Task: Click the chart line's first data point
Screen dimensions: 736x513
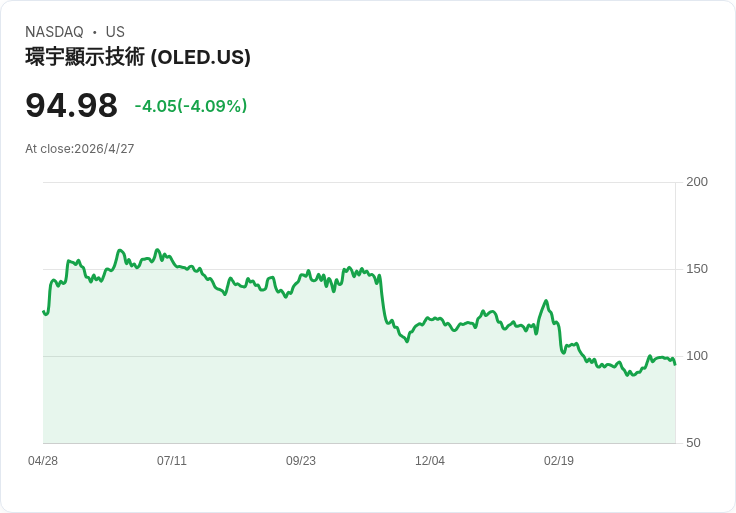Action: [44, 311]
